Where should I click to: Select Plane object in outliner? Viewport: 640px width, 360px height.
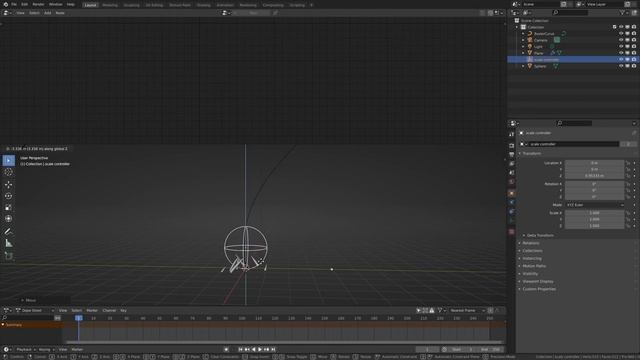[539, 53]
